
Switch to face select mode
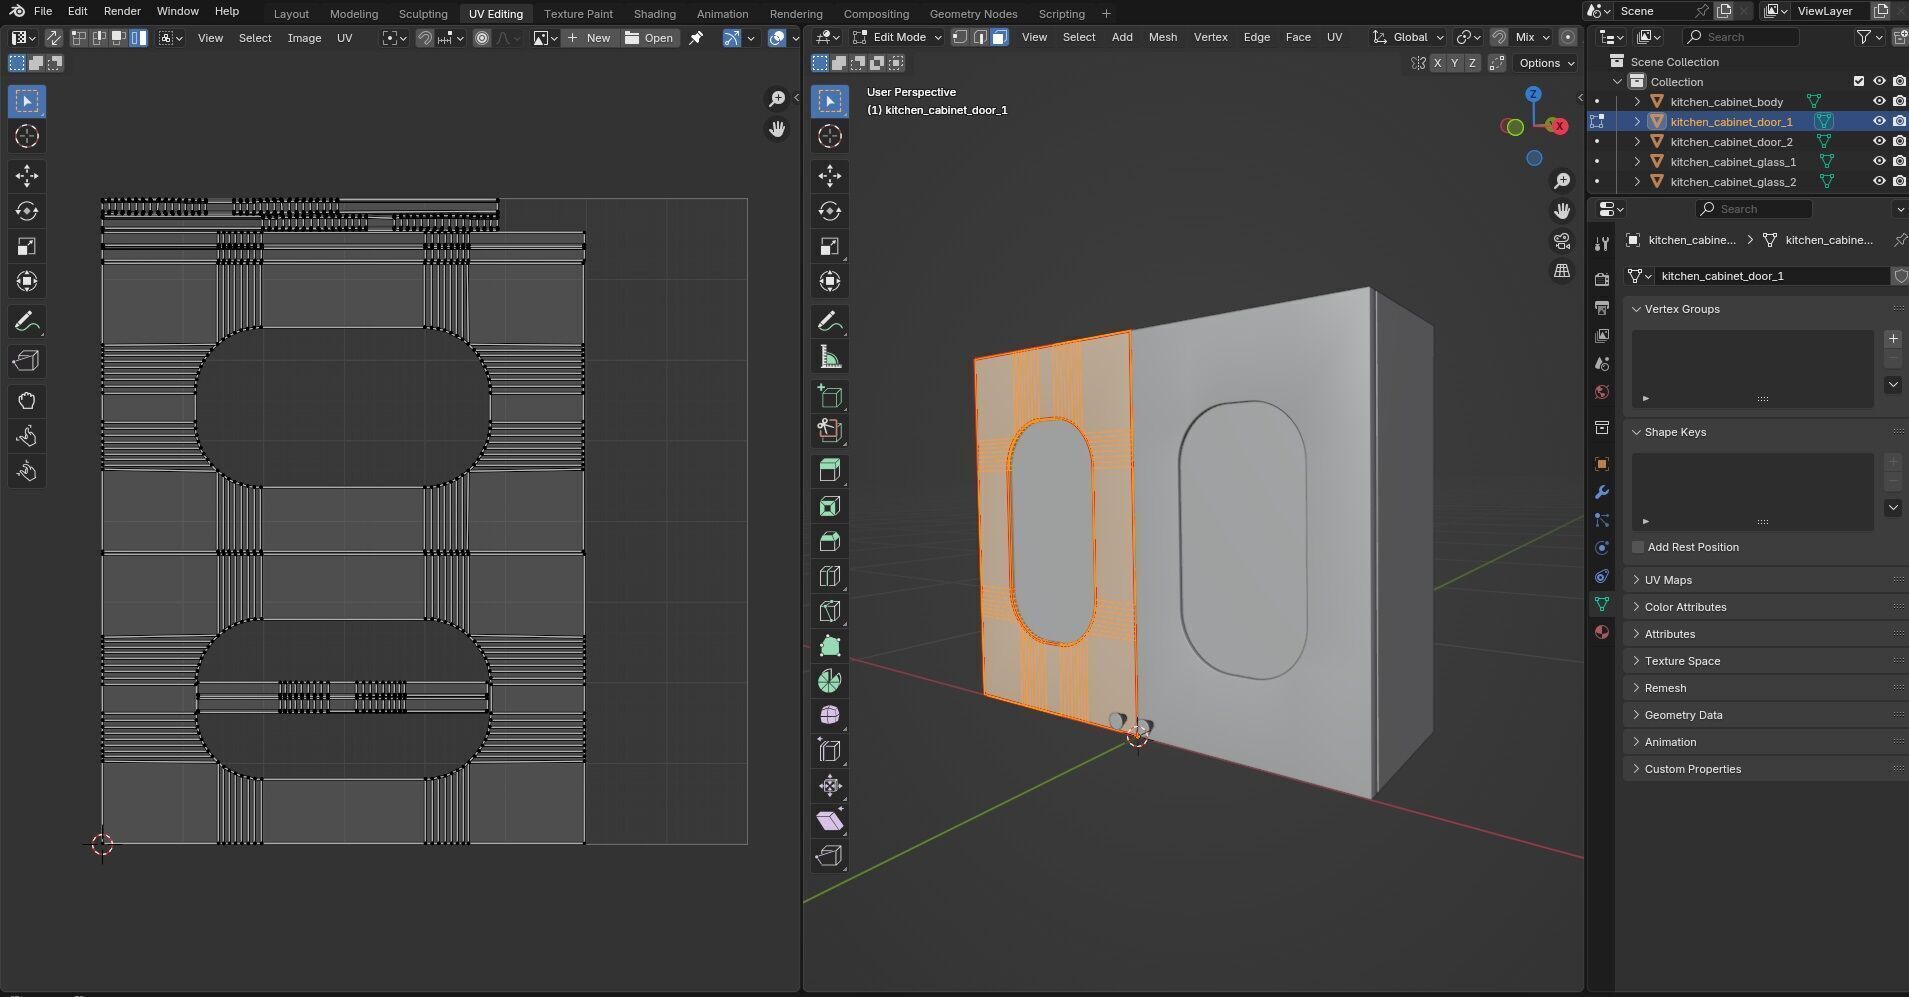pyautogui.click(x=999, y=37)
